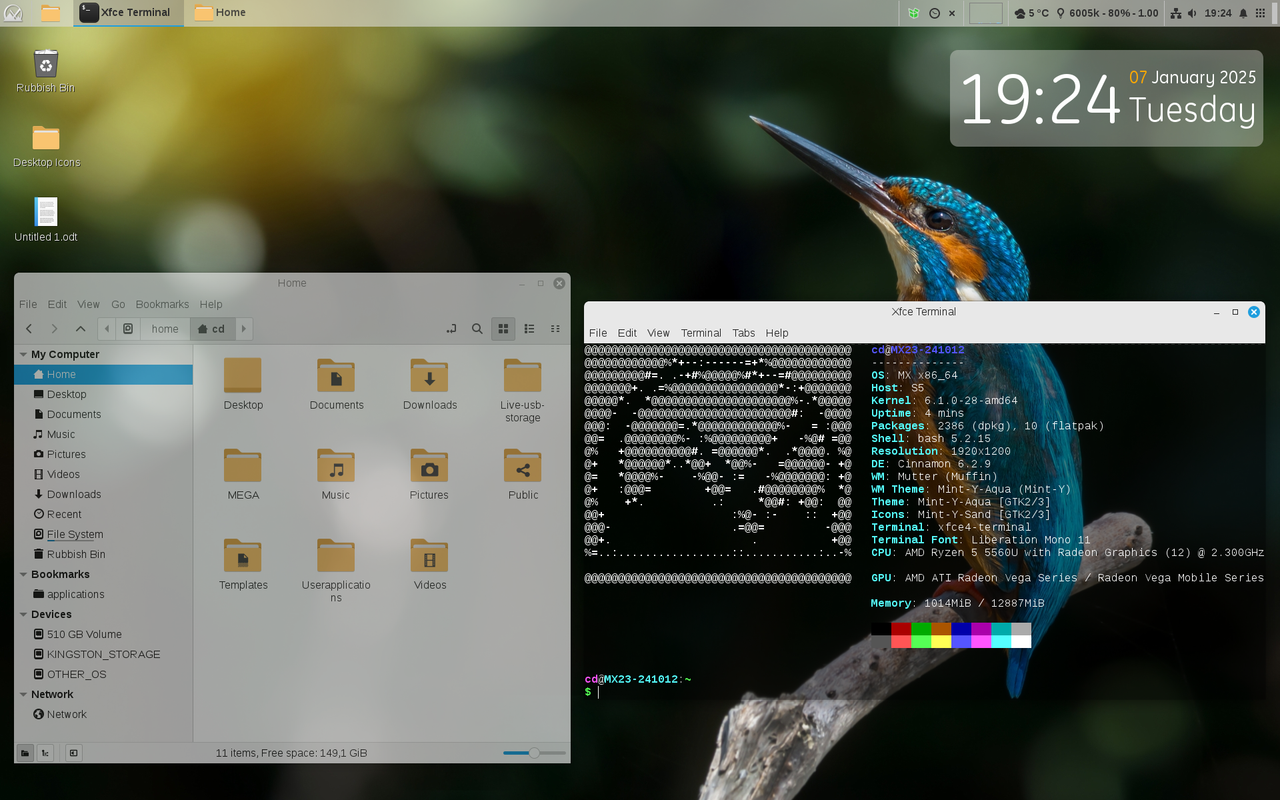This screenshot has height=800, width=1280.
Task: Click the 'cd' path bar button
Action: [x=211, y=328]
